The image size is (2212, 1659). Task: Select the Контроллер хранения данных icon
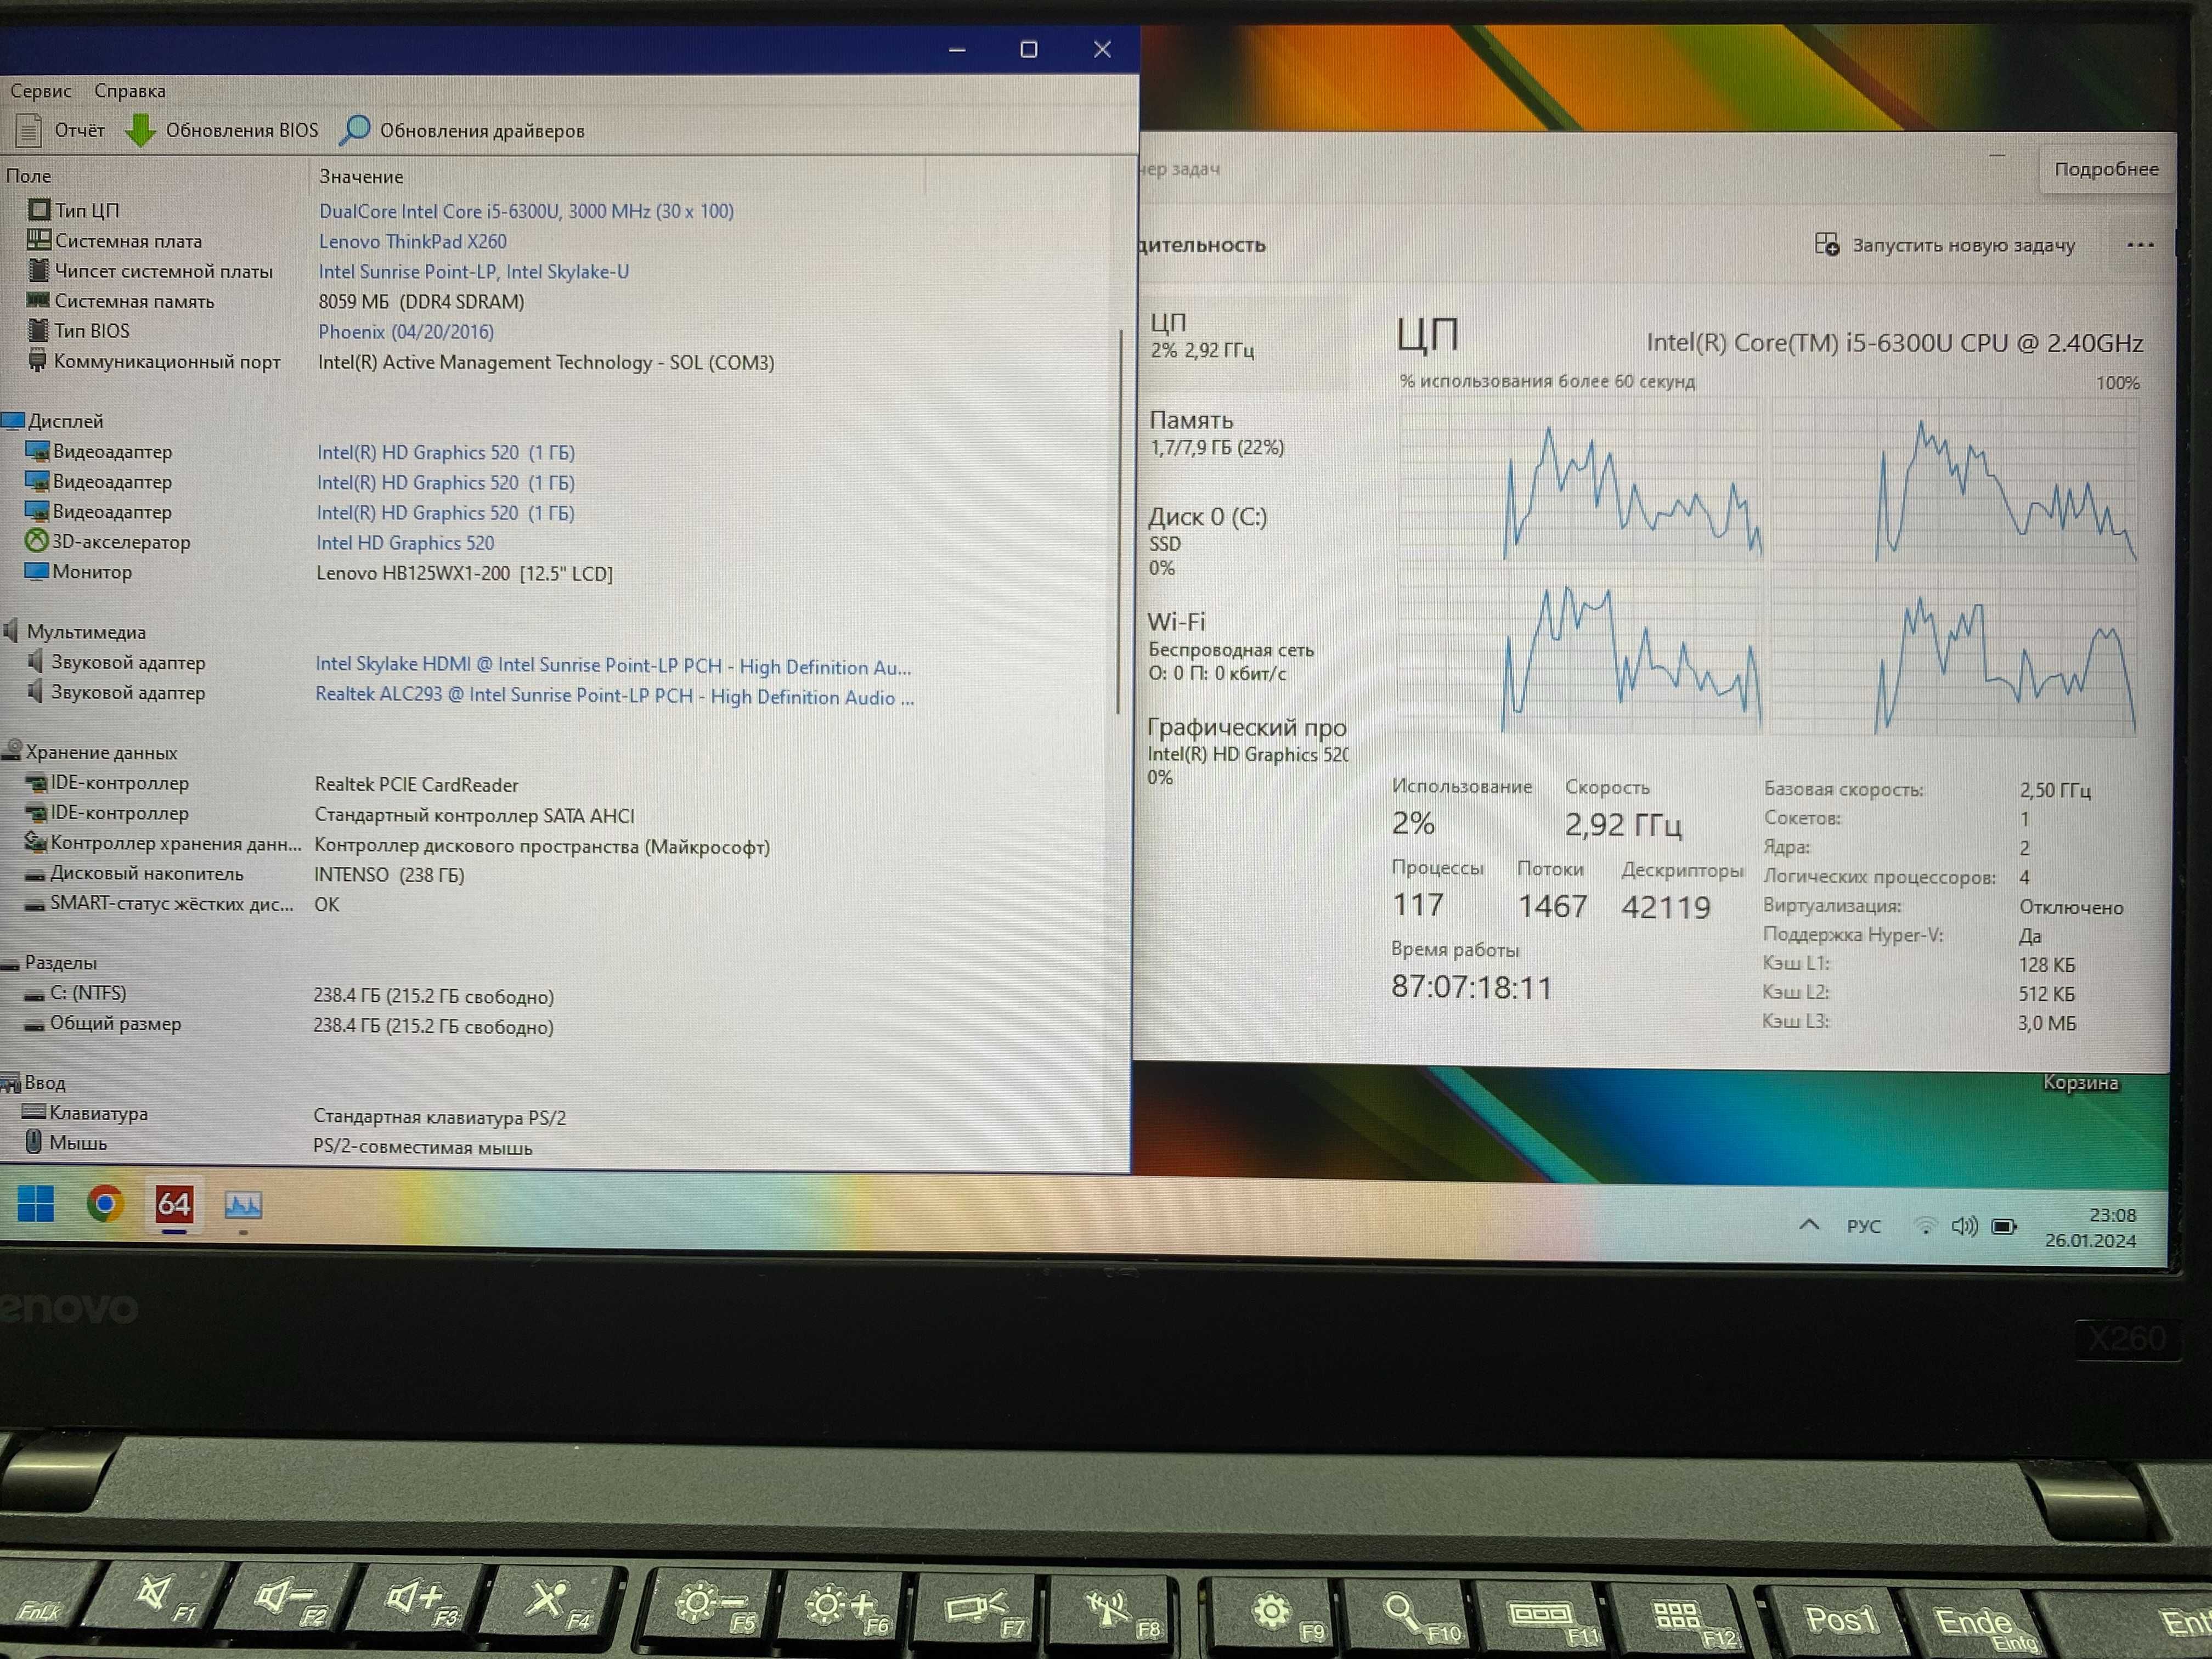[x=35, y=842]
